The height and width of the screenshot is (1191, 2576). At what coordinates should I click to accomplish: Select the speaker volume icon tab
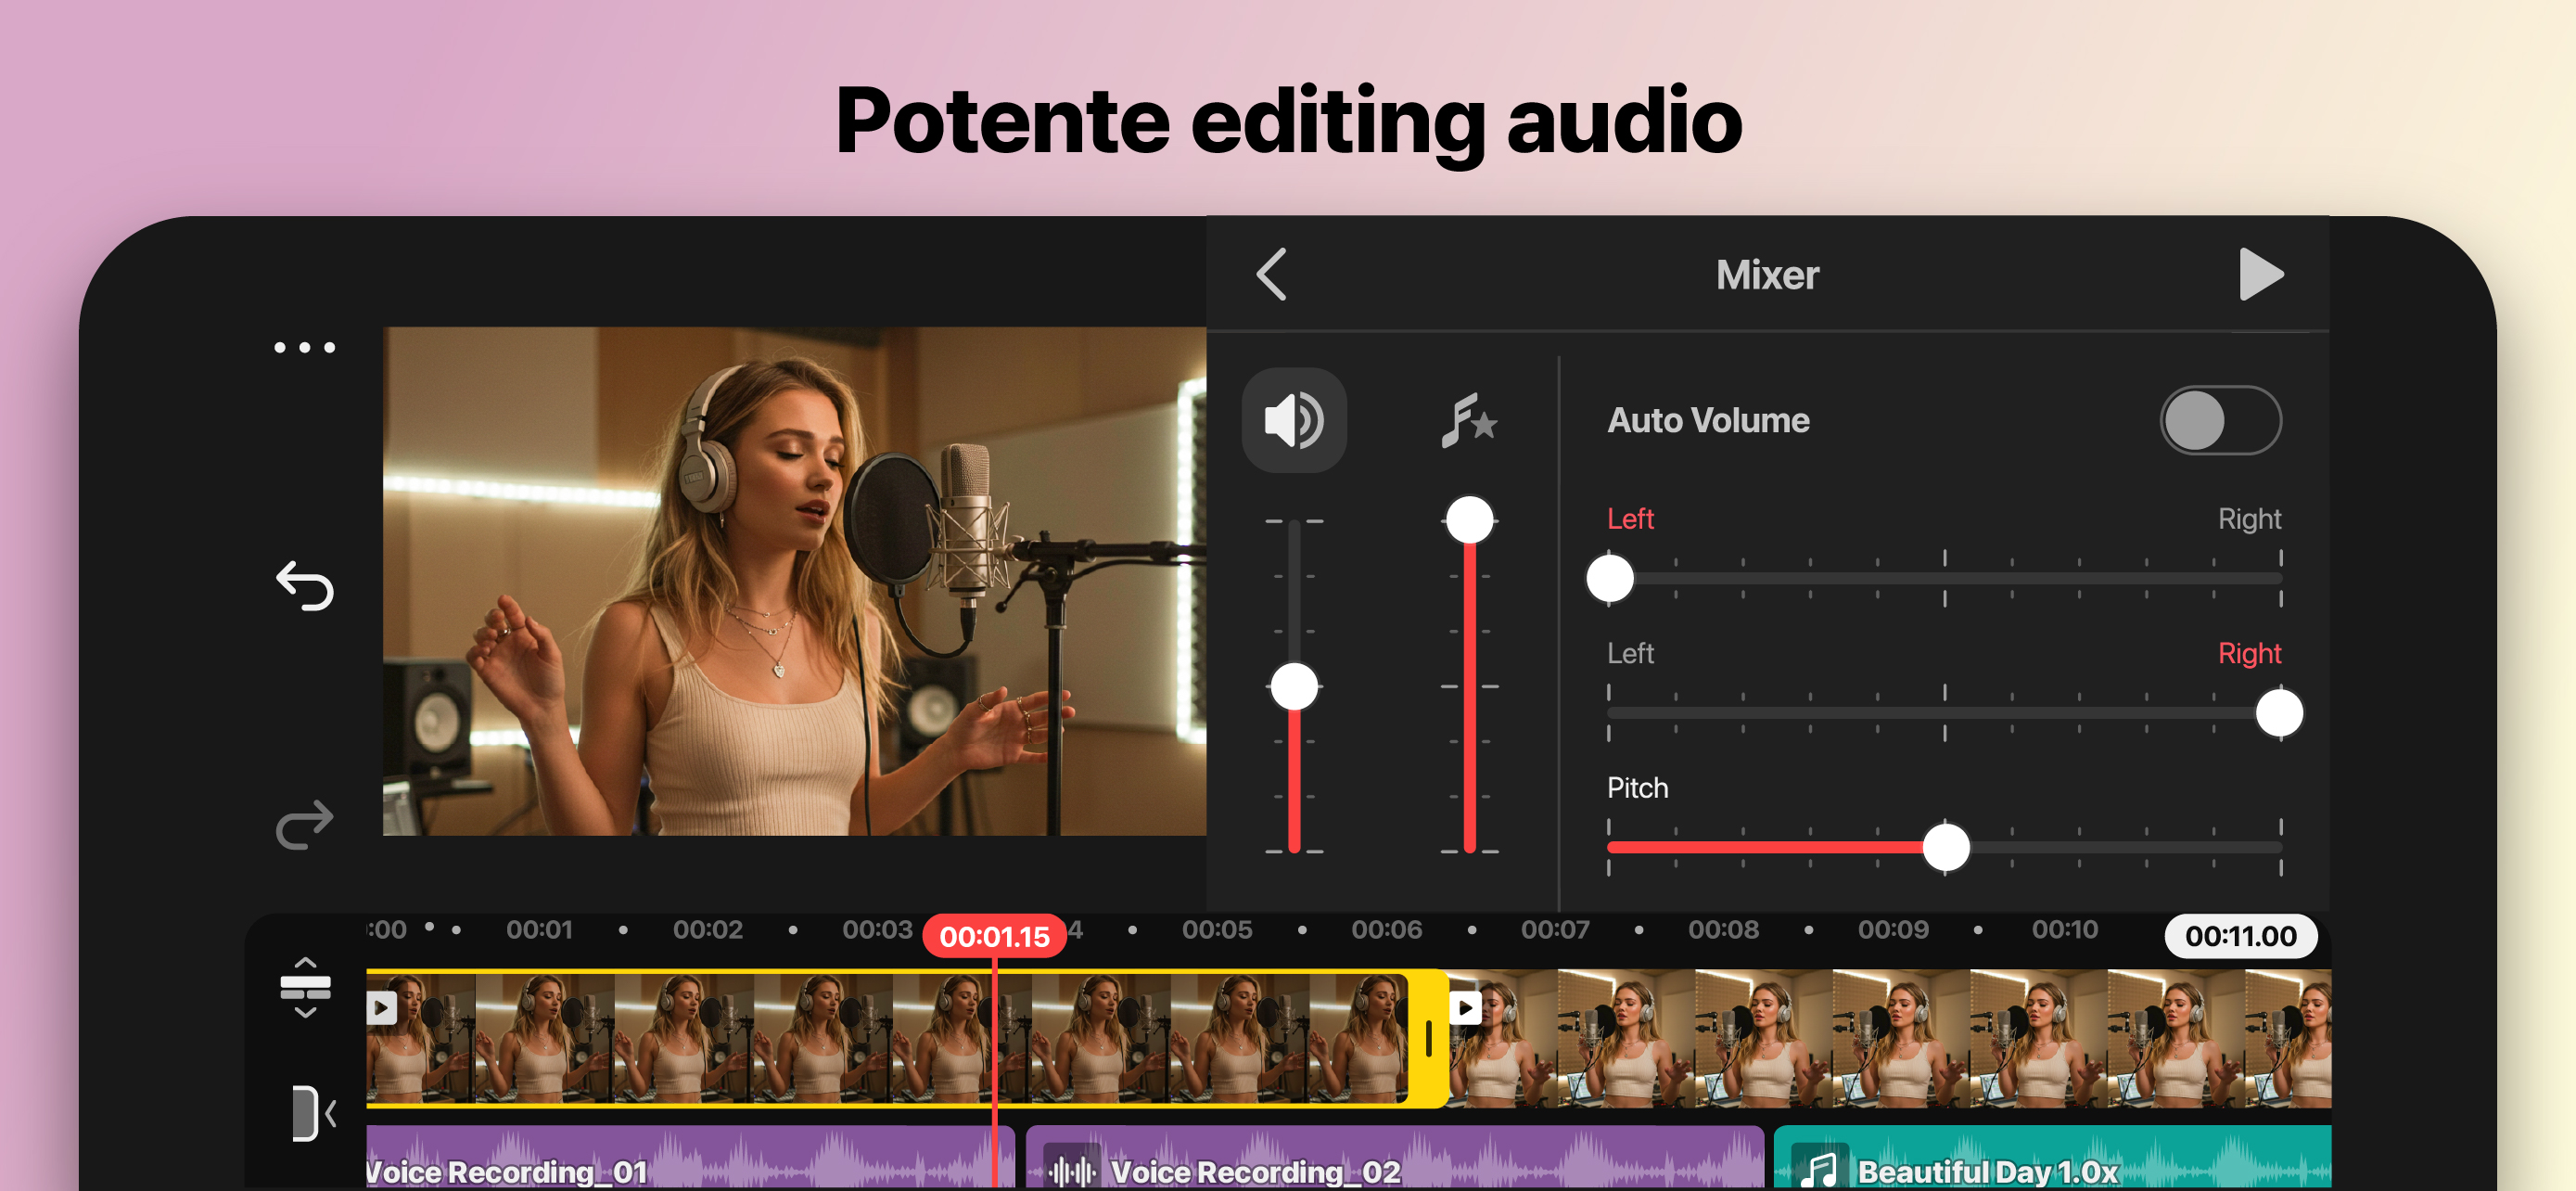[1293, 420]
